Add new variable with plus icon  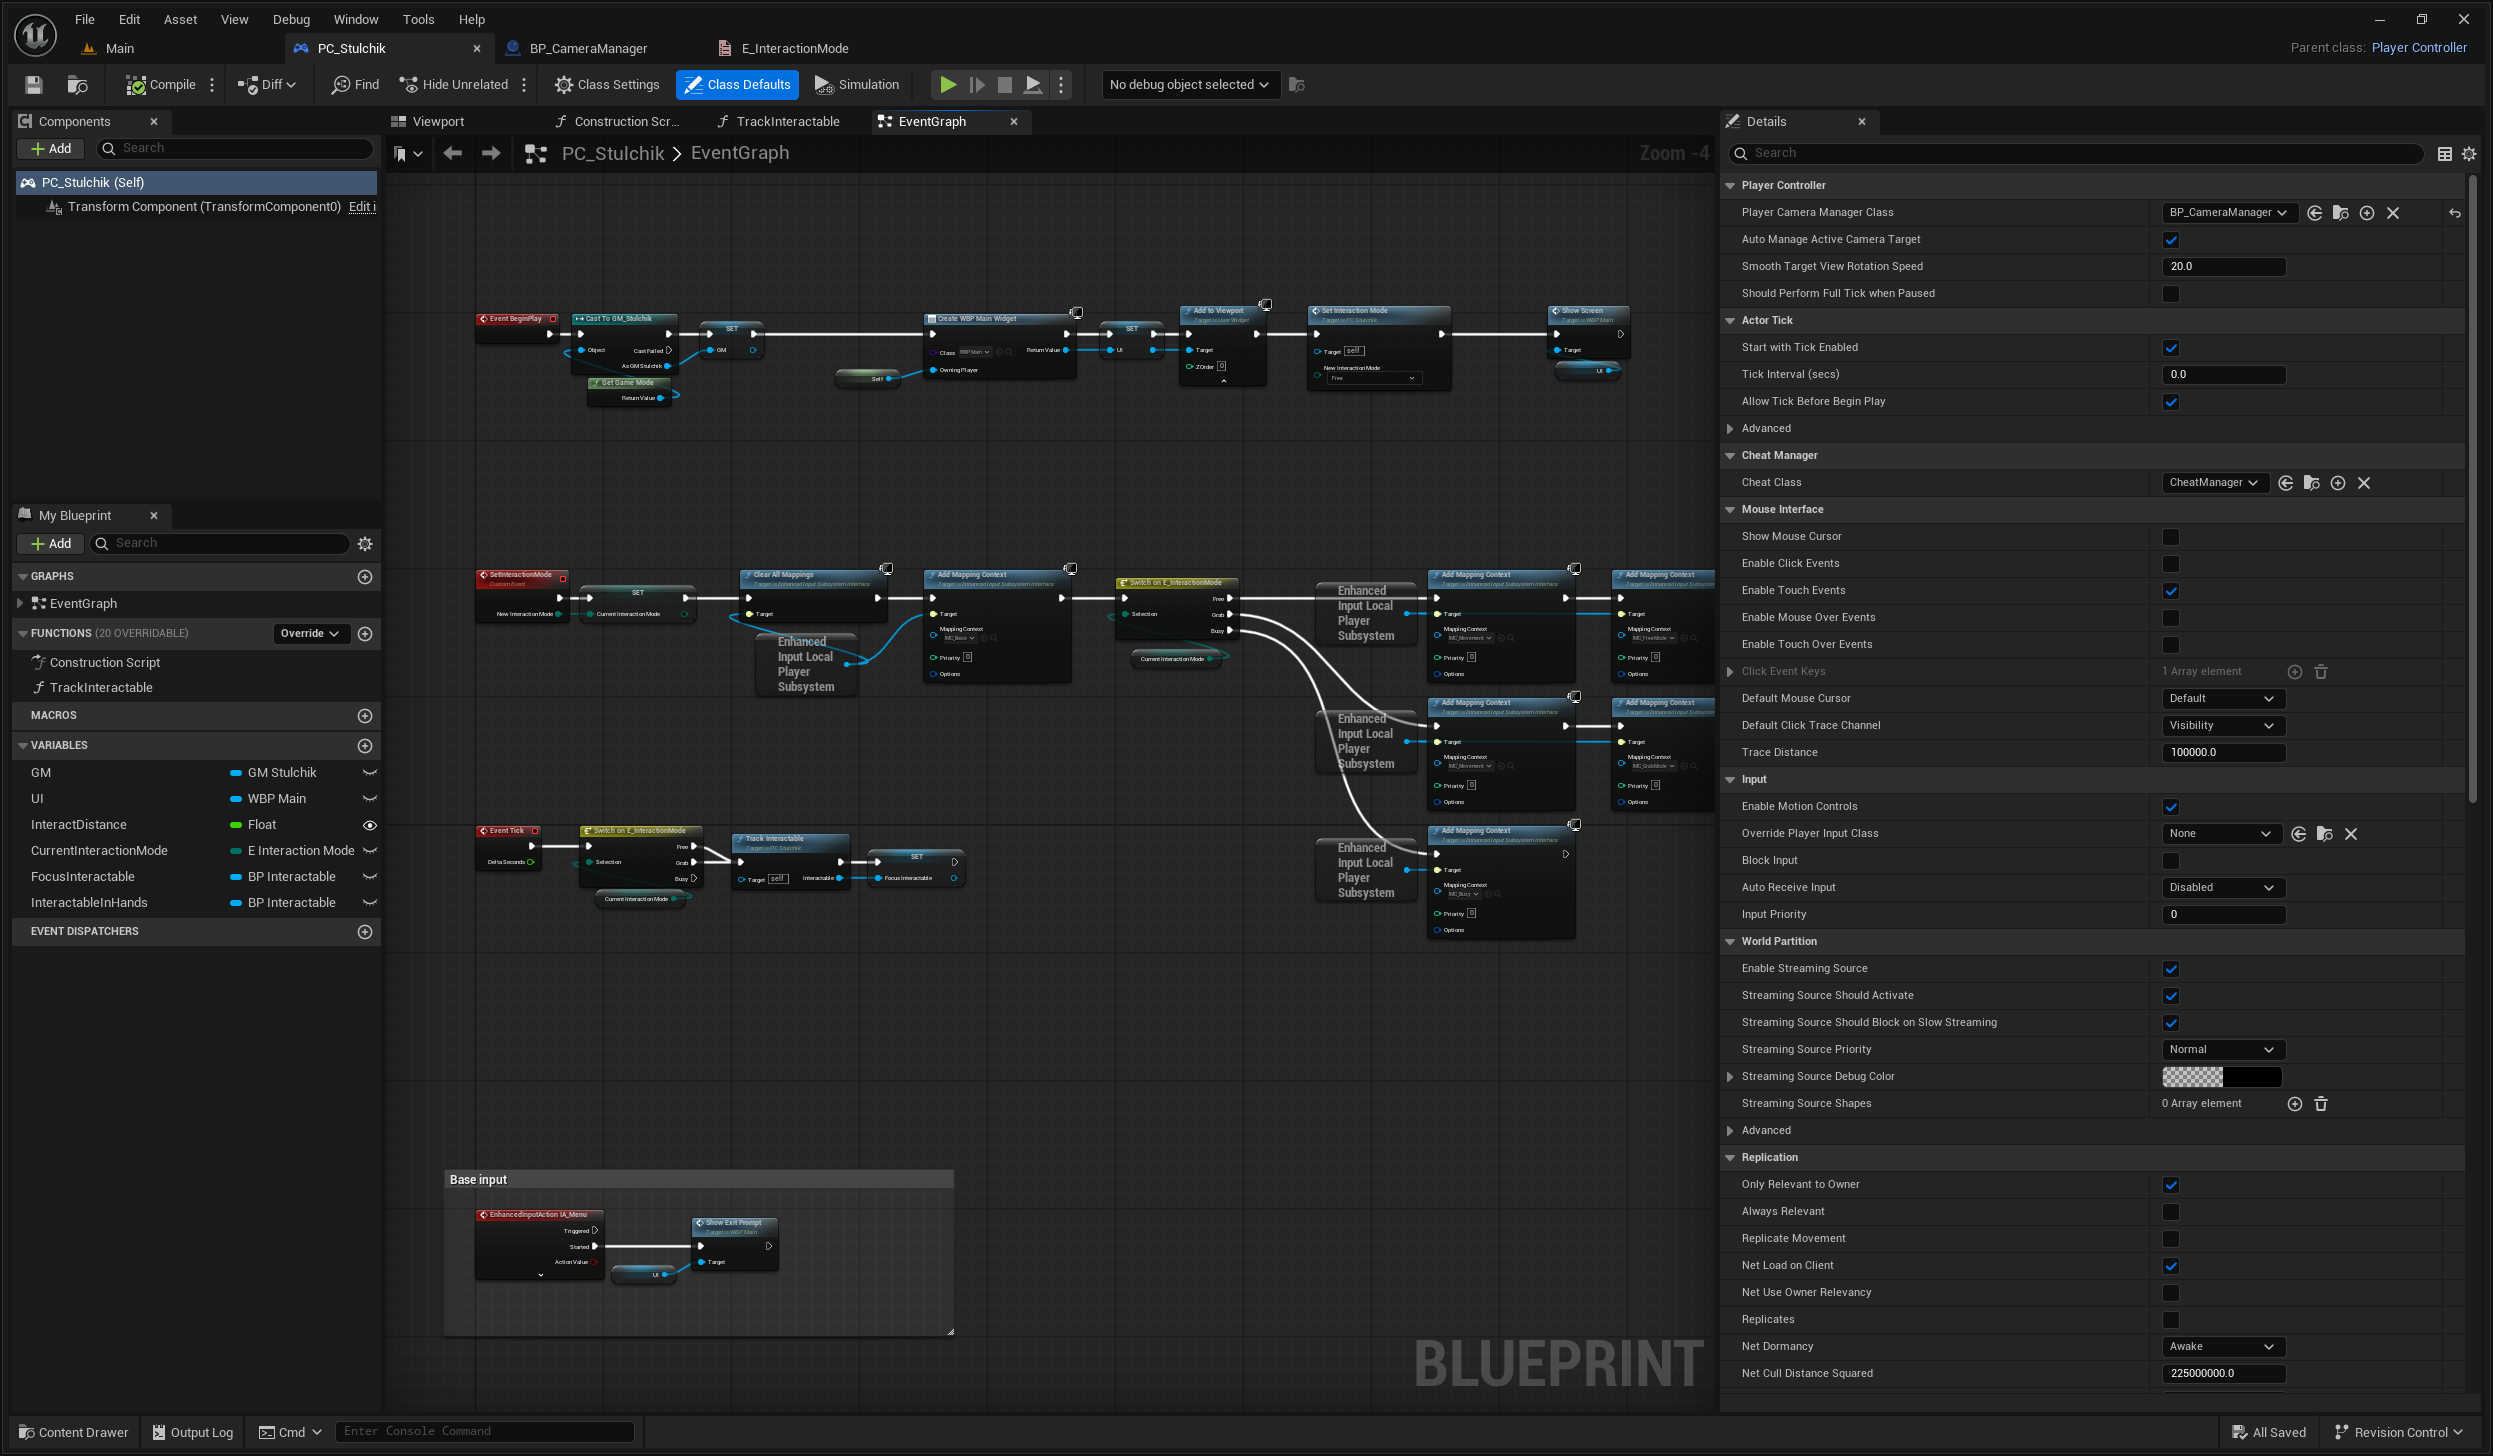(x=365, y=746)
